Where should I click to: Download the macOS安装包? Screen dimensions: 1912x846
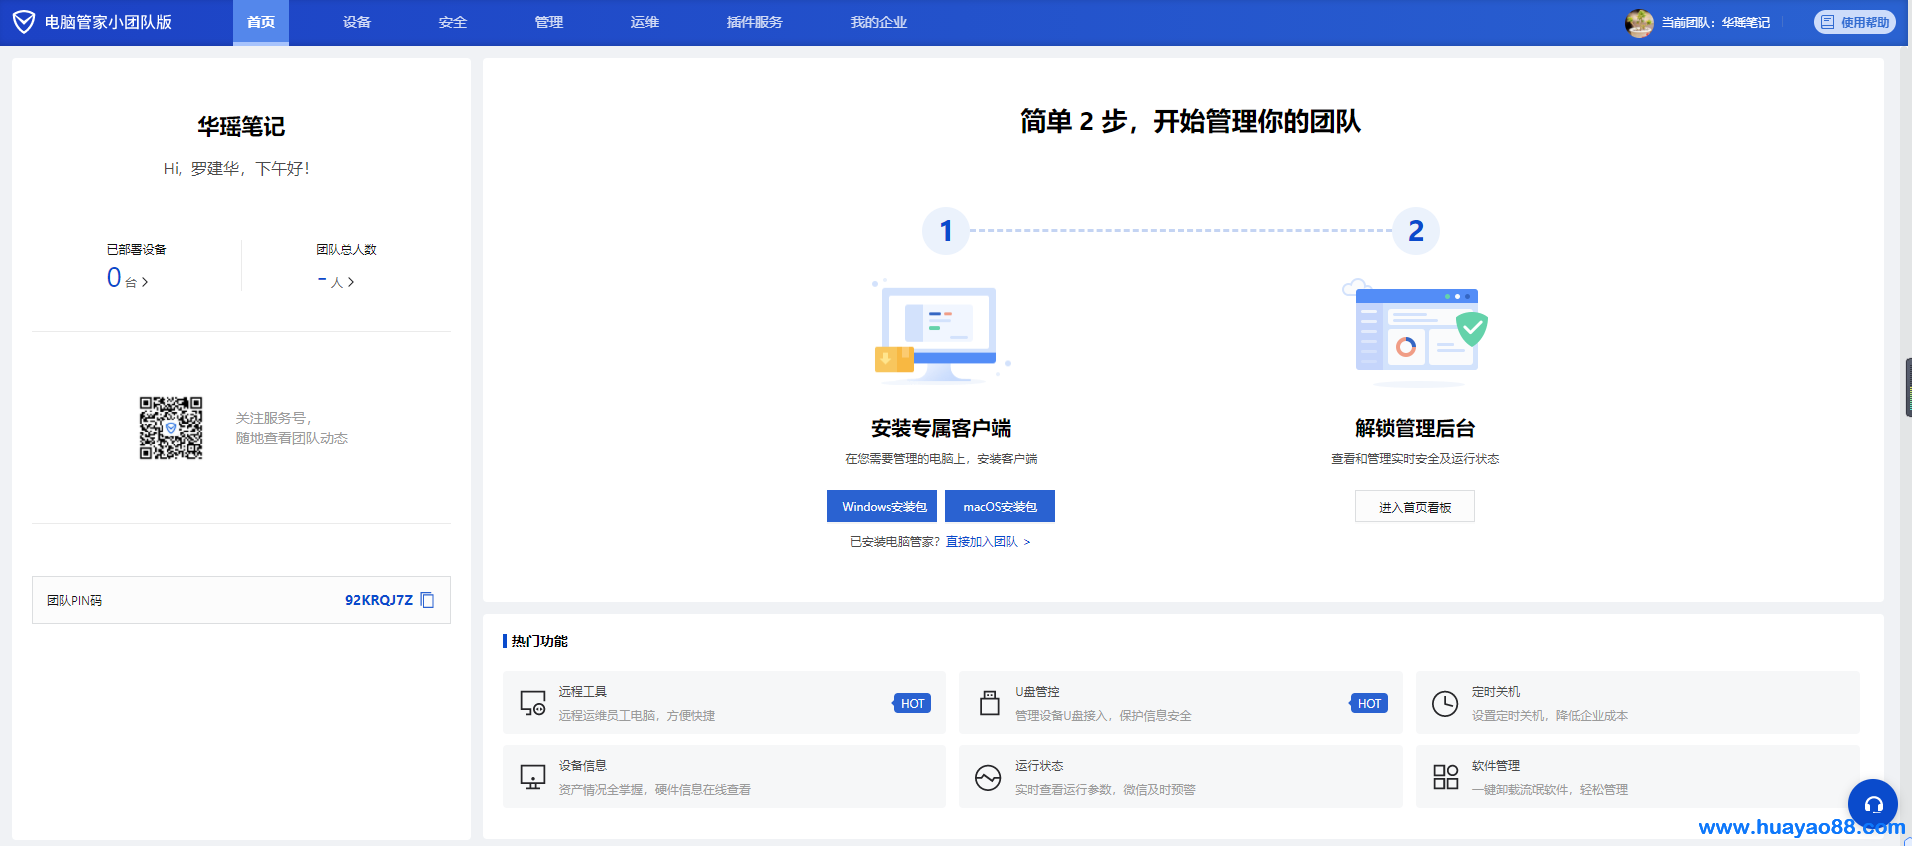[1000, 506]
